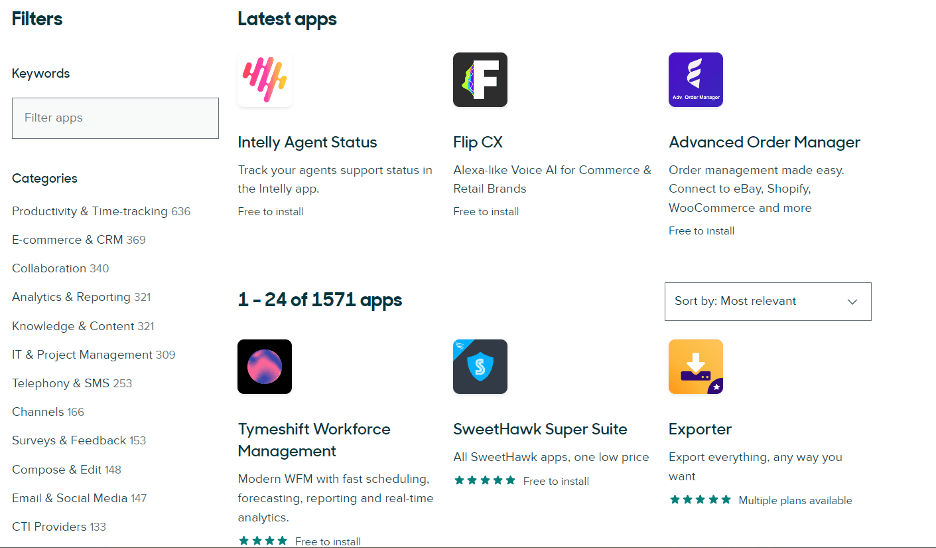
Task: Click the Filter apps keyword field
Action: click(x=115, y=118)
